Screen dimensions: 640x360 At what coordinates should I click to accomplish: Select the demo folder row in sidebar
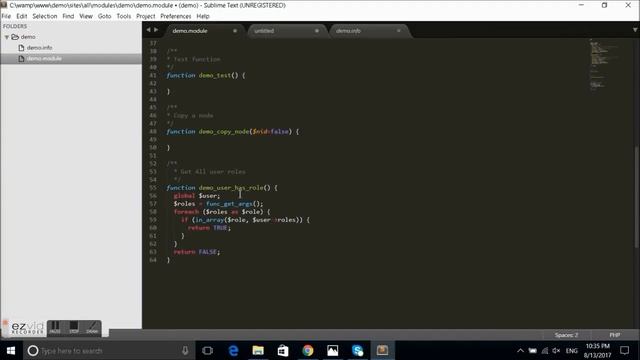point(71,37)
